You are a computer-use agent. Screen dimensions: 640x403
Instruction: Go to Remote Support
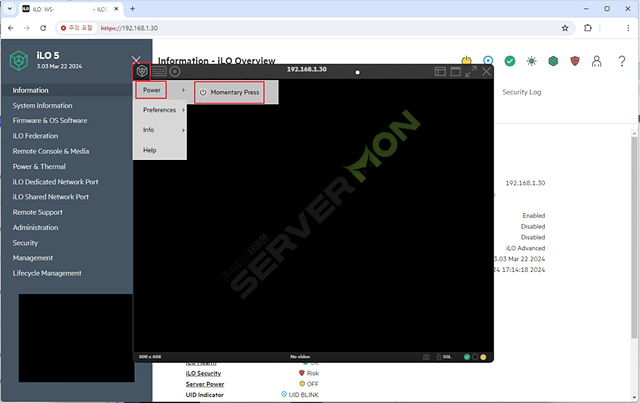click(37, 212)
